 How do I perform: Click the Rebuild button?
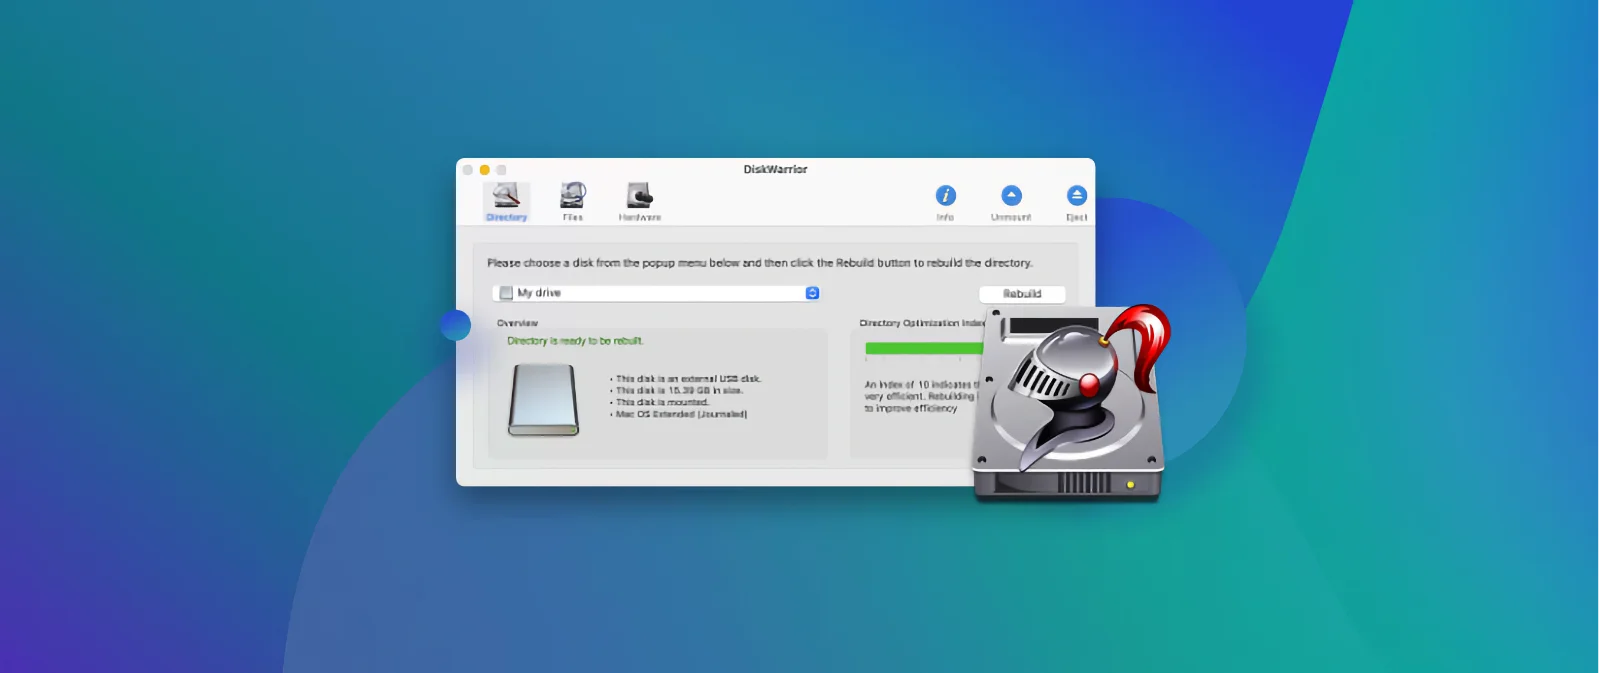click(x=1022, y=294)
